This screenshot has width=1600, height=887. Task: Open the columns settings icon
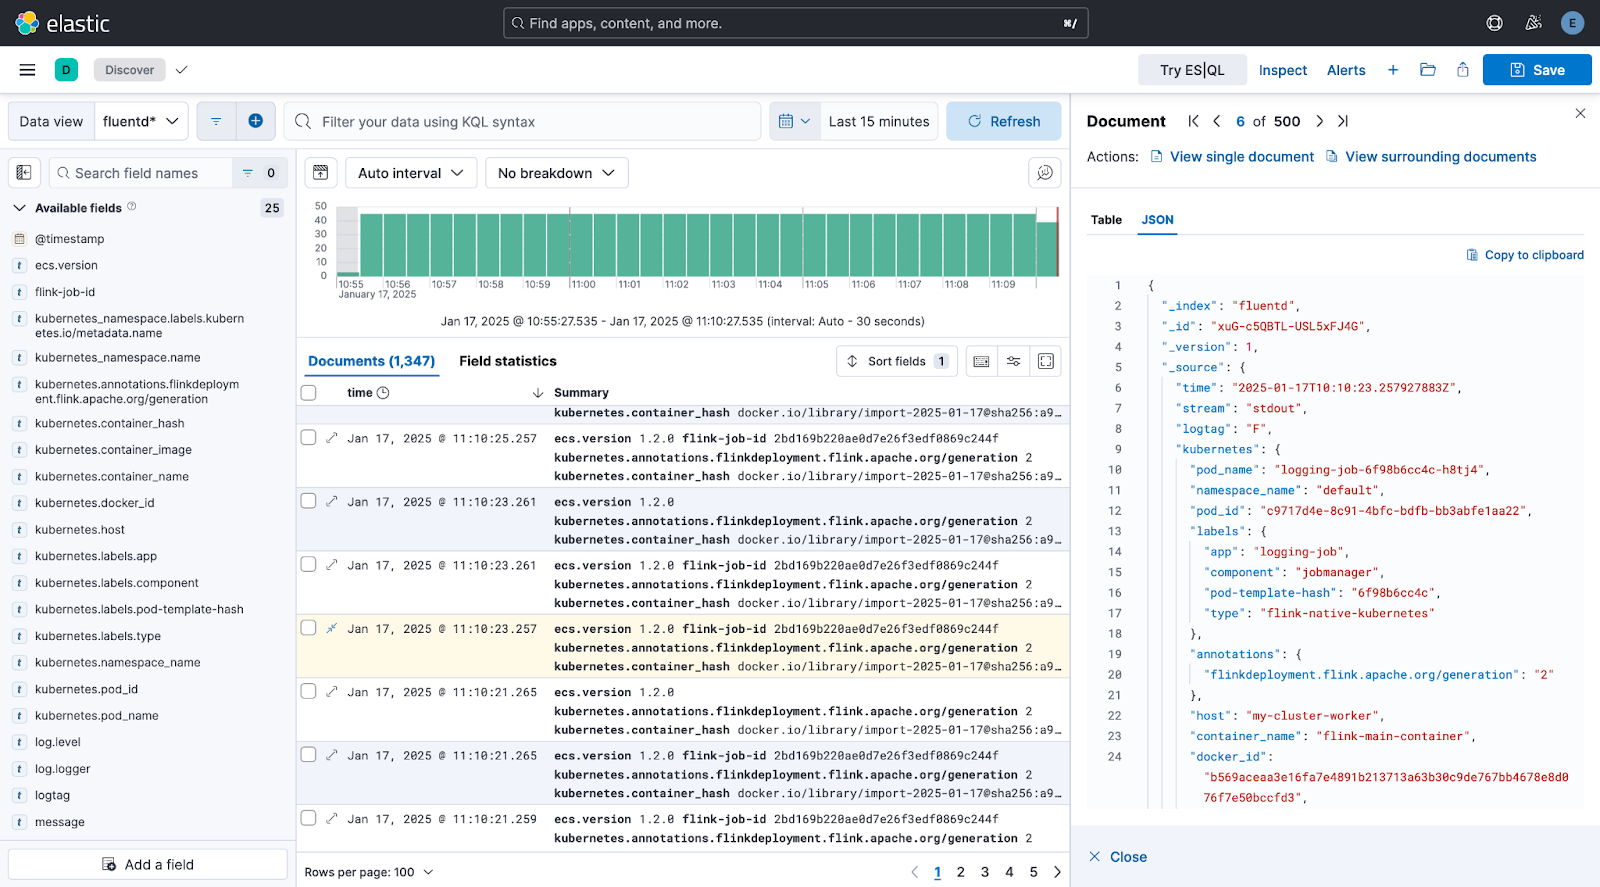(x=1014, y=361)
